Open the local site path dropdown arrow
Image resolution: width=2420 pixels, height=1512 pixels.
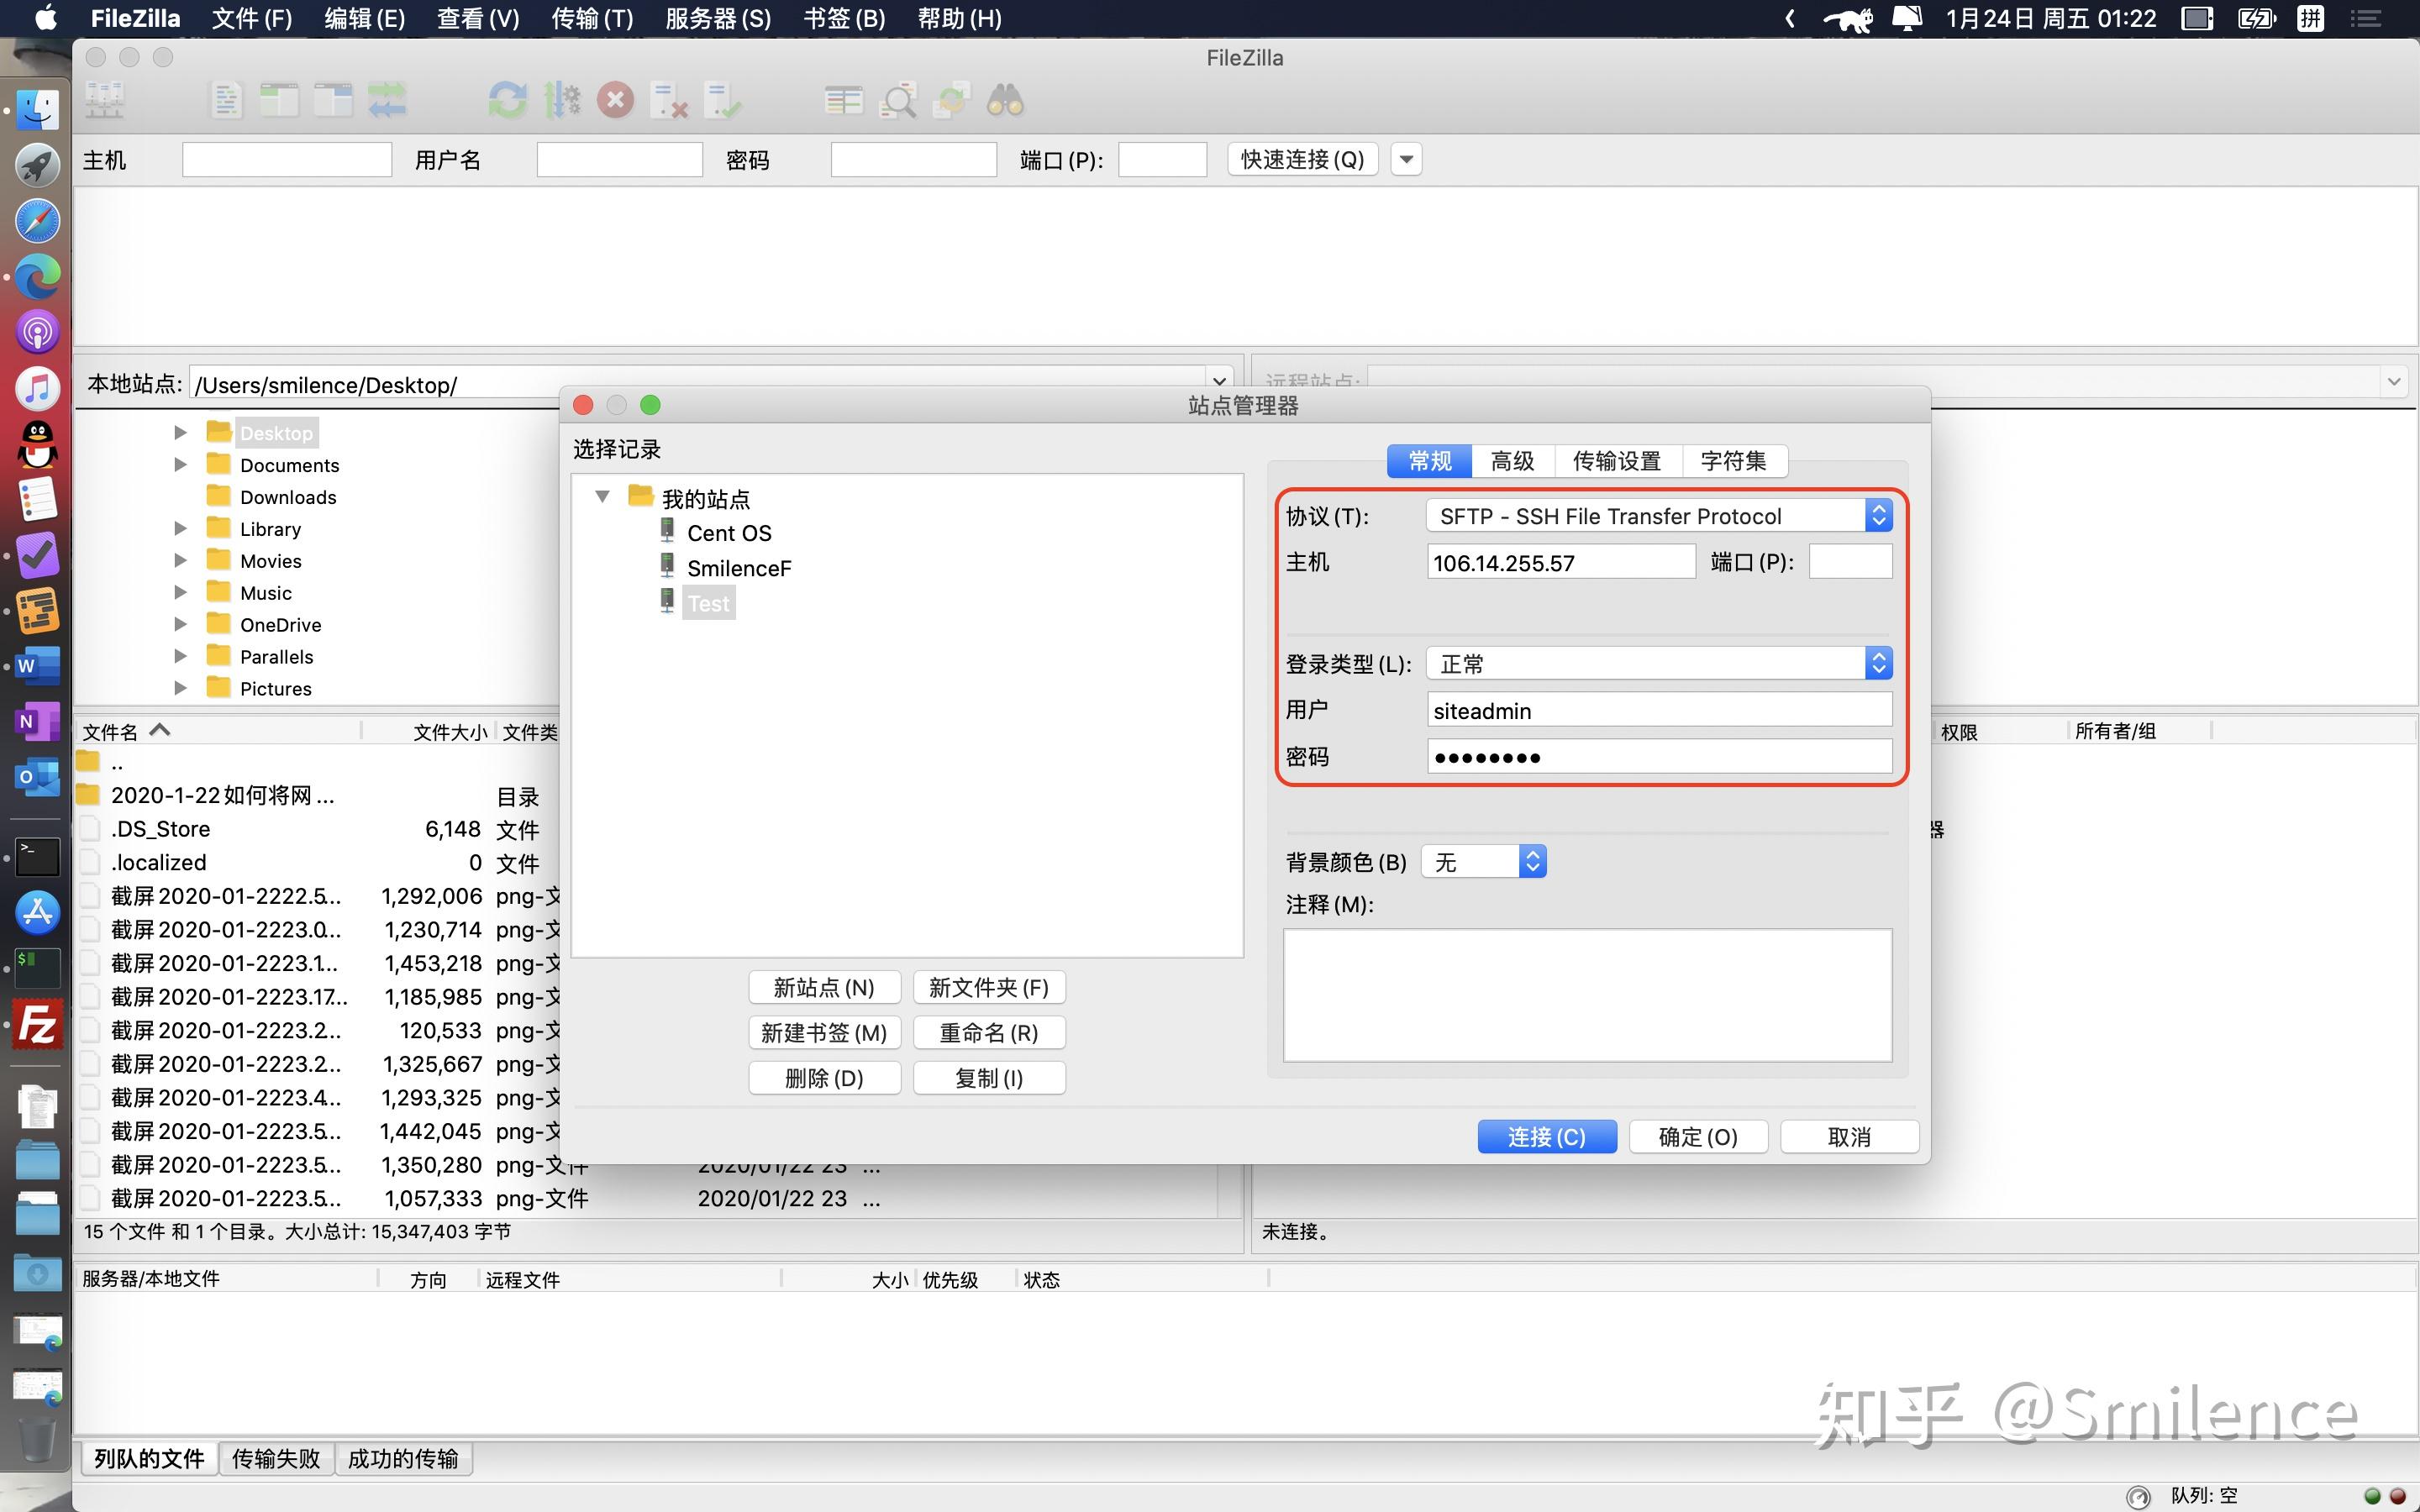point(1218,382)
